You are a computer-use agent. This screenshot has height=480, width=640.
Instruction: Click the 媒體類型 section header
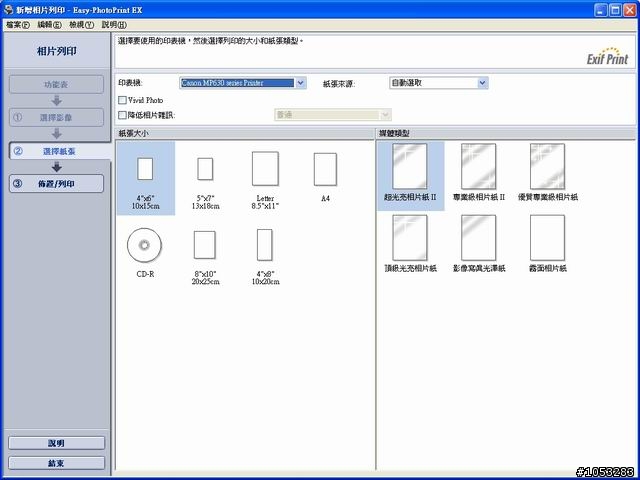pyautogui.click(x=506, y=133)
